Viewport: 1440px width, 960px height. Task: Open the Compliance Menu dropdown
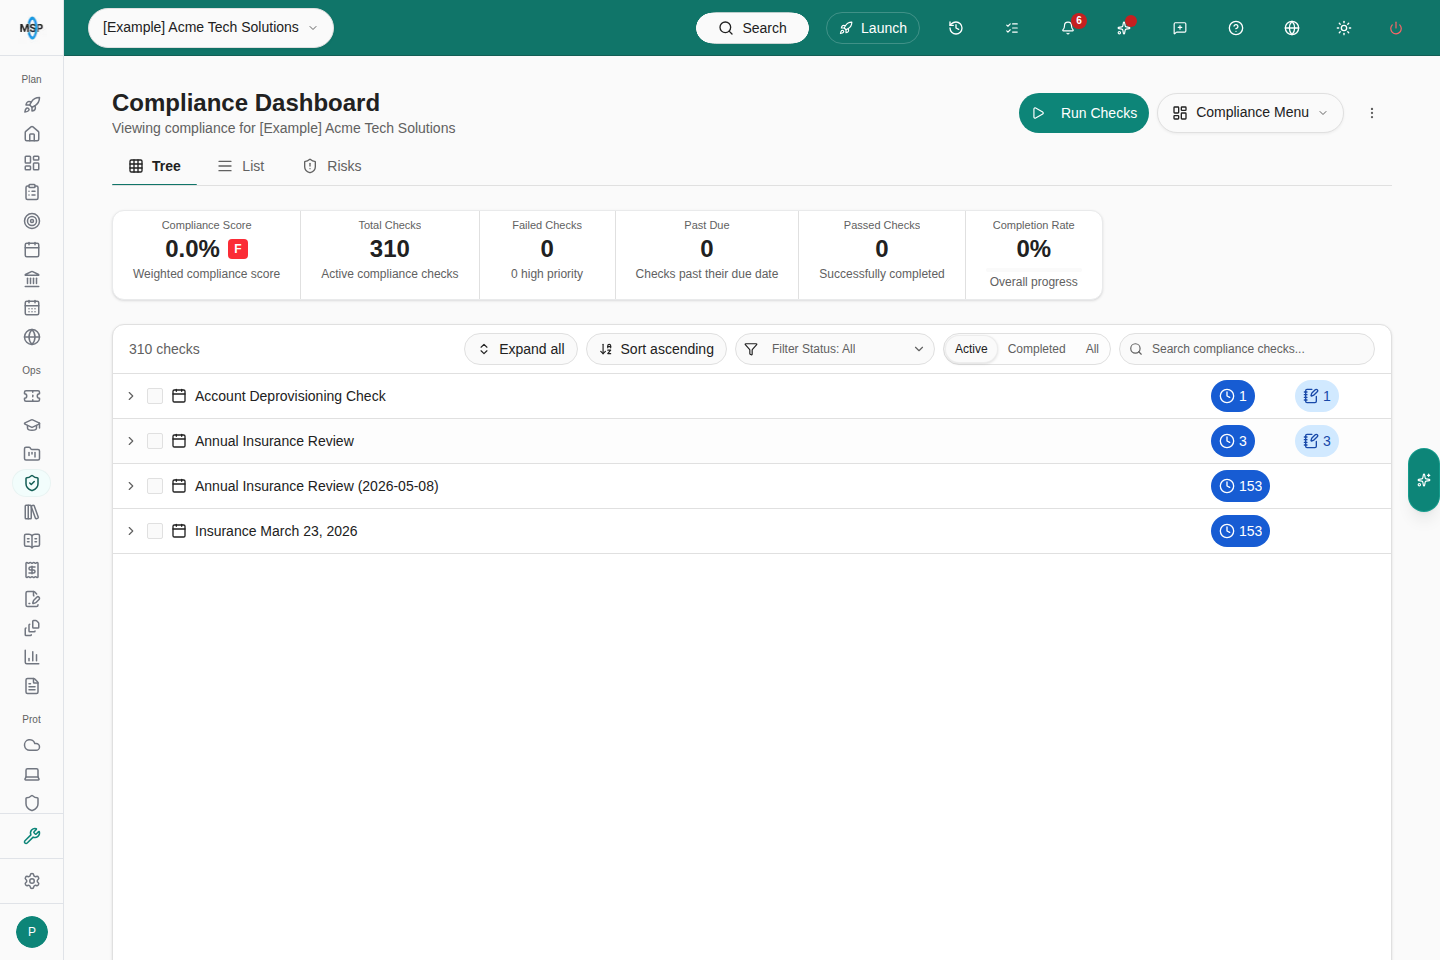pyautogui.click(x=1250, y=113)
